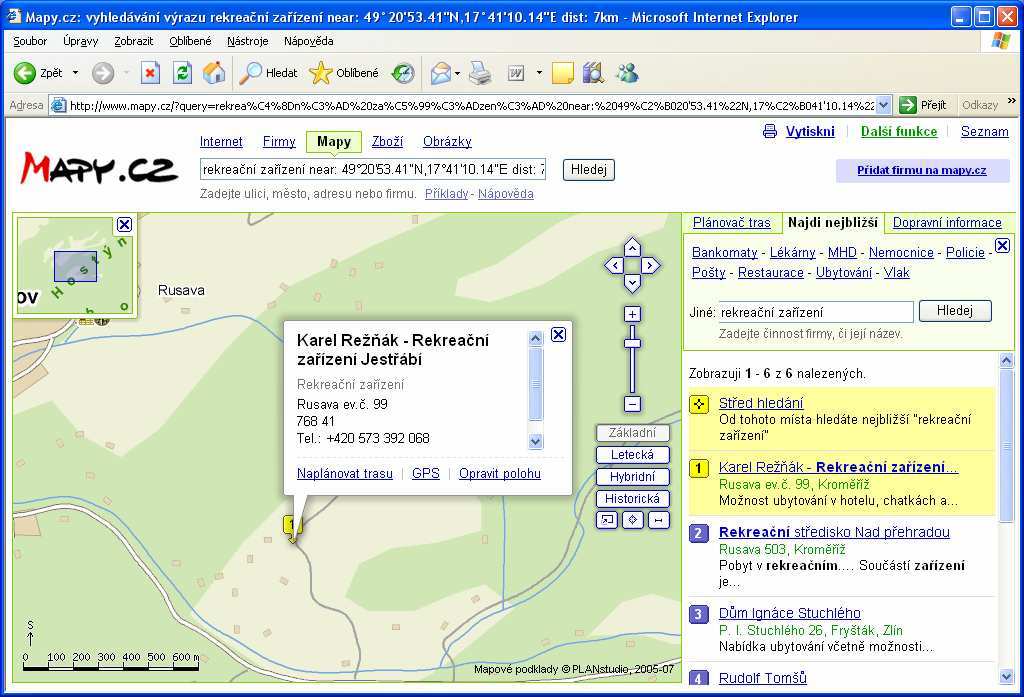Pan the map left with the arrow
Screen dimensions: 1024x697
(x=614, y=266)
